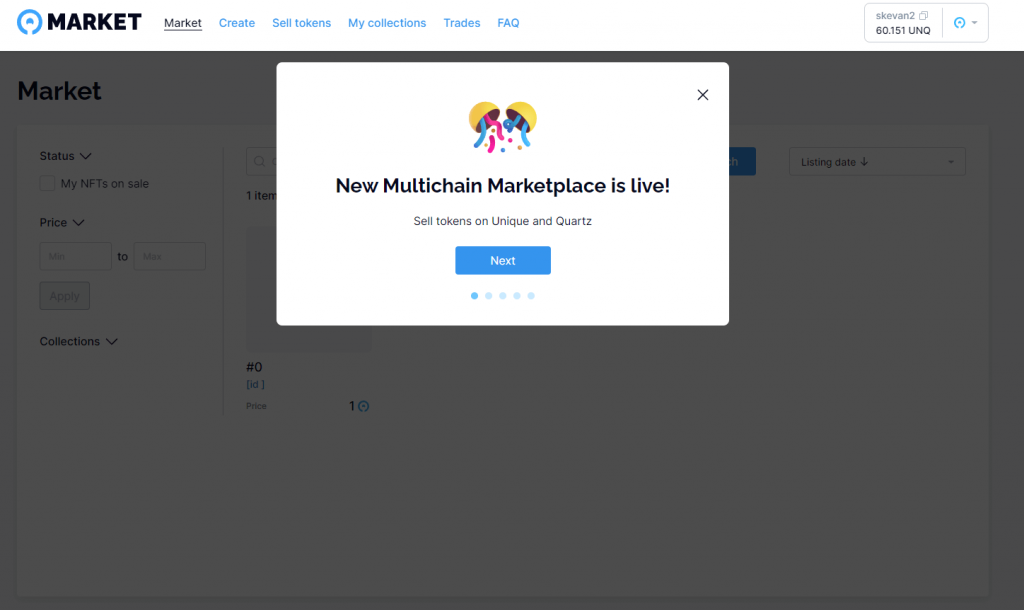The image size is (1024, 610).
Task: Open the Trades tab
Action: [x=462, y=23]
